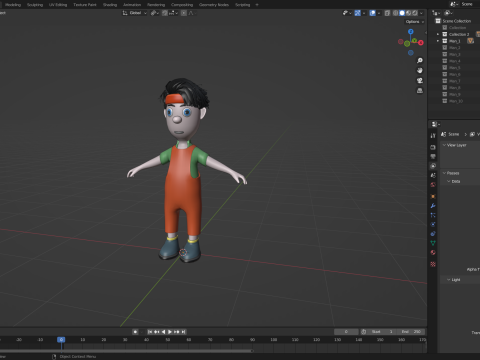The height and width of the screenshot is (360, 480).
Task: Click the current frame number field
Action: 346,332
